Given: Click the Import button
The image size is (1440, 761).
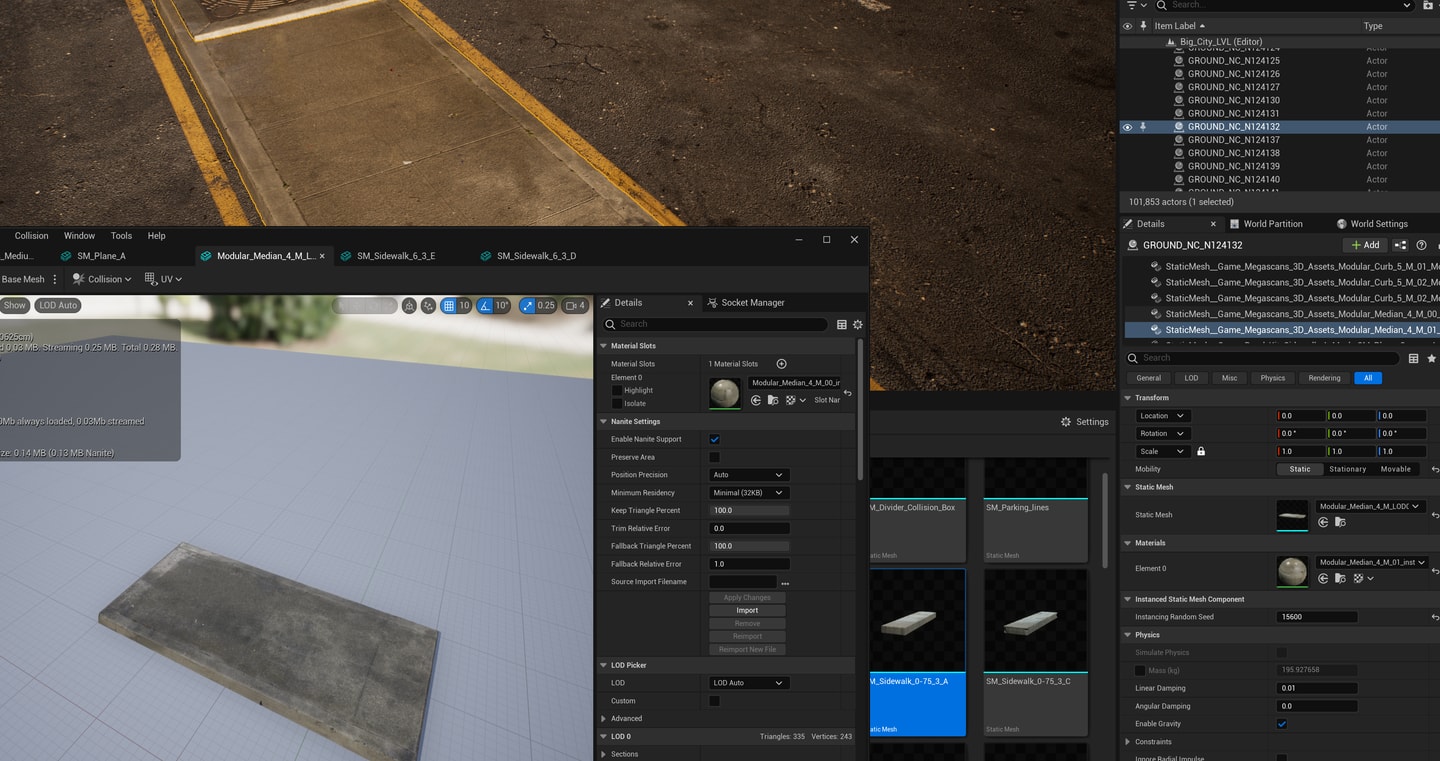Looking at the screenshot, I should (x=747, y=610).
